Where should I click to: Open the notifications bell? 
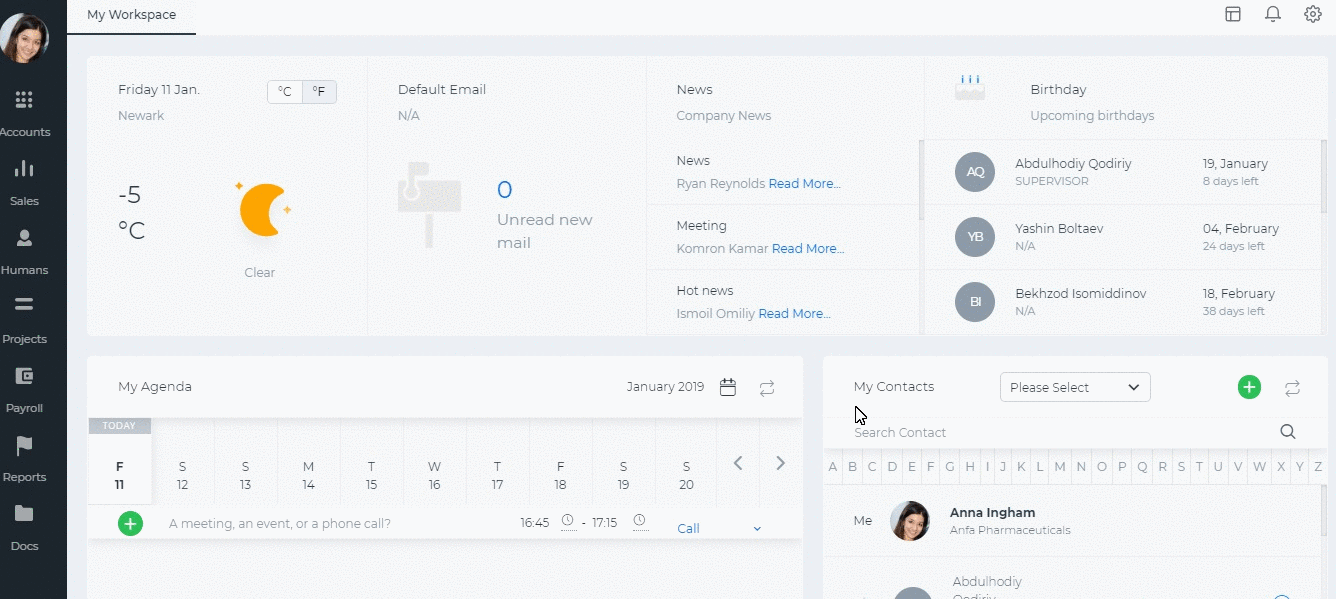tap(1273, 14)
